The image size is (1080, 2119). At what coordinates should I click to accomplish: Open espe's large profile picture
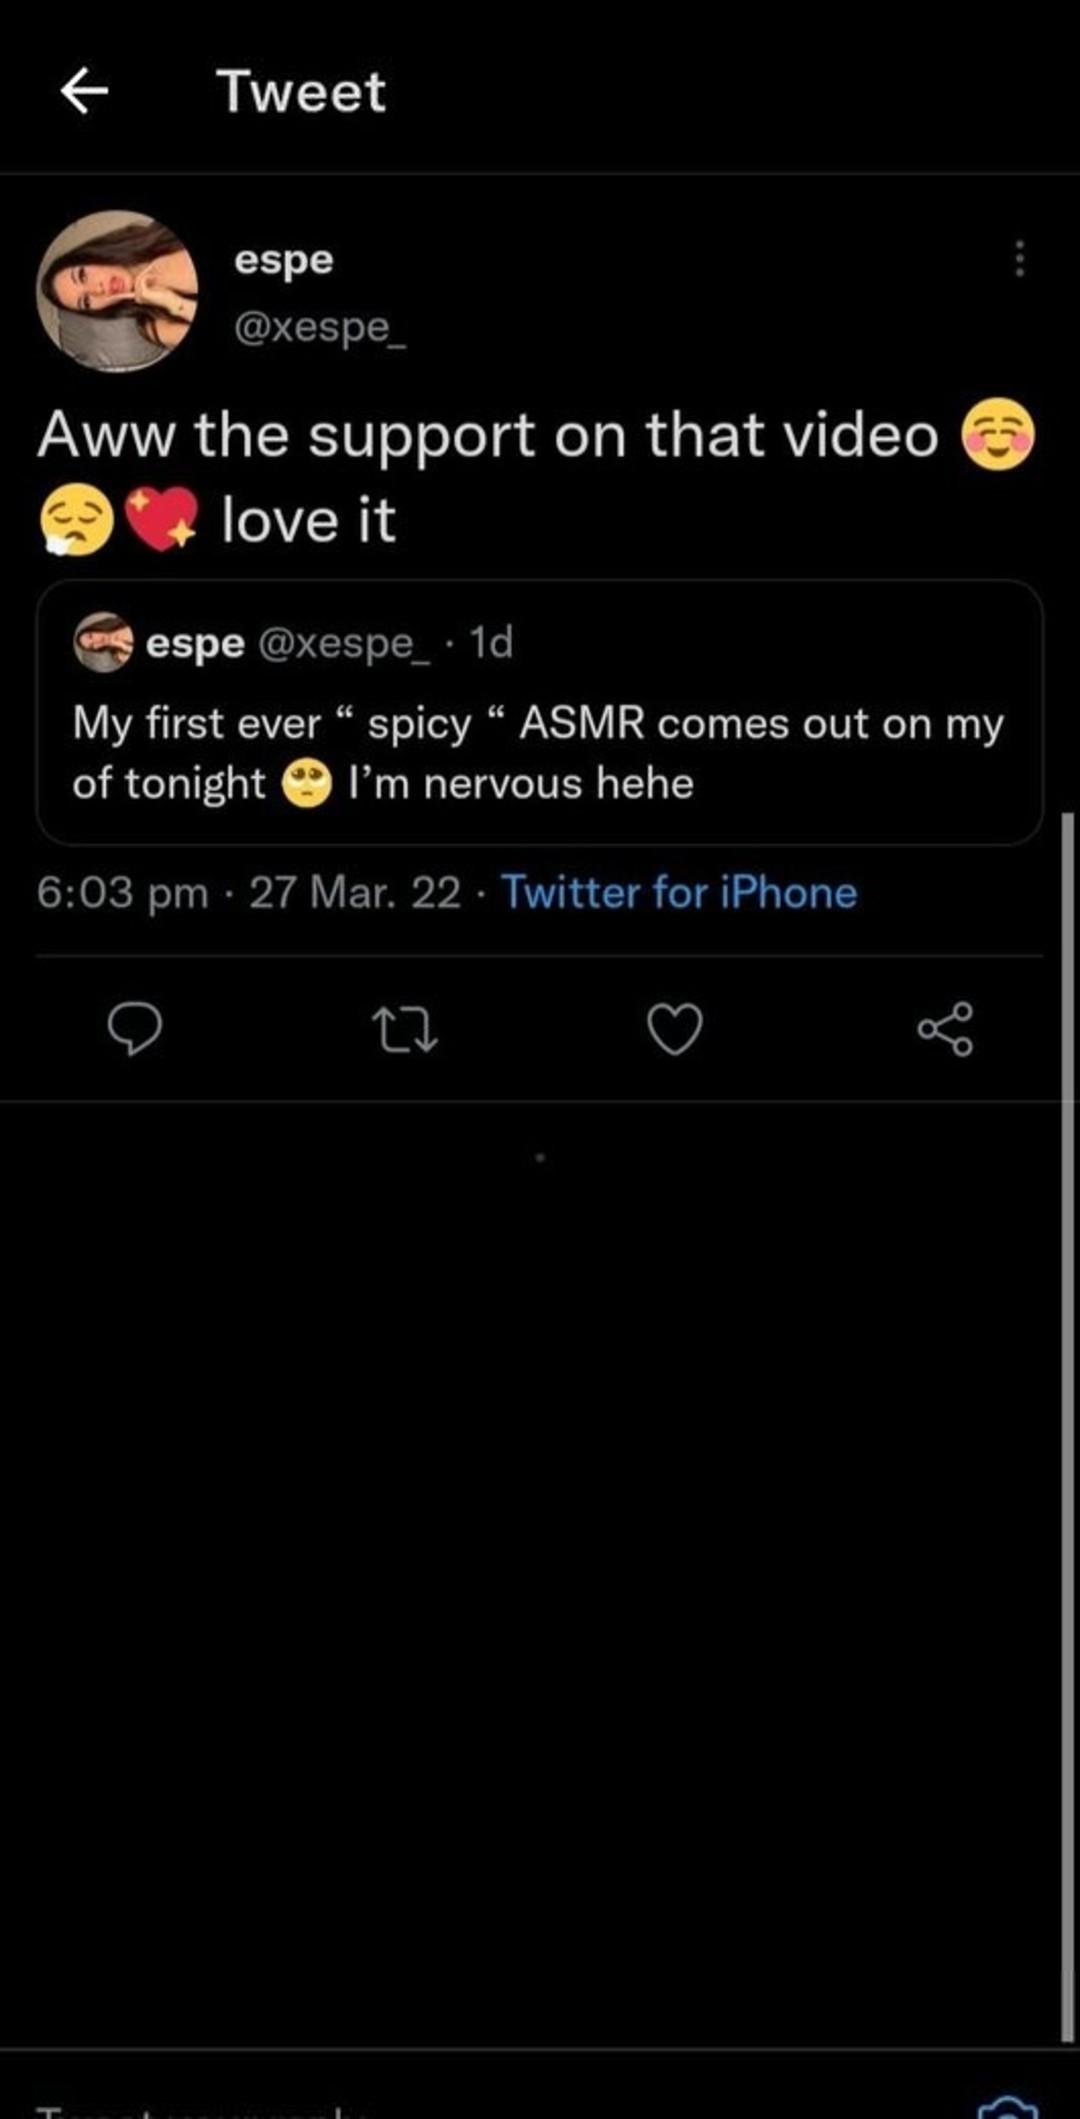117,291
